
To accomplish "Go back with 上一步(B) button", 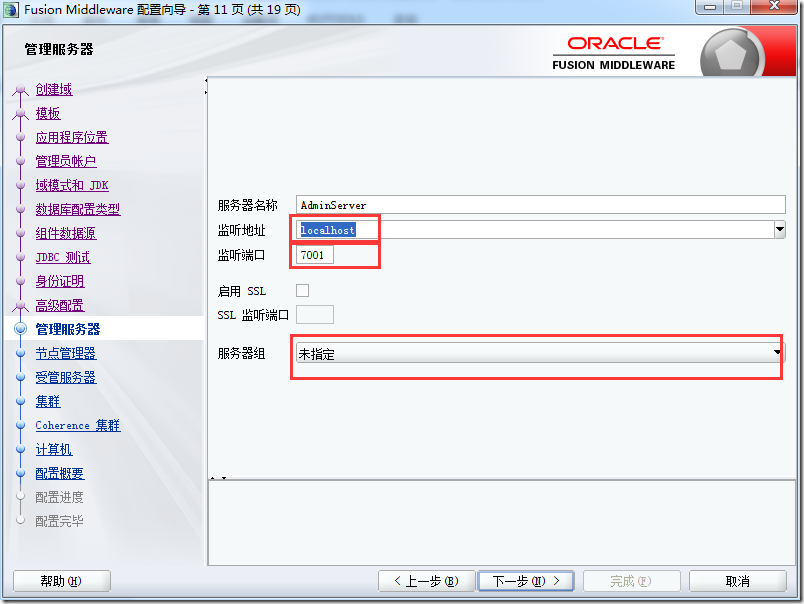I will click(427, 581).
